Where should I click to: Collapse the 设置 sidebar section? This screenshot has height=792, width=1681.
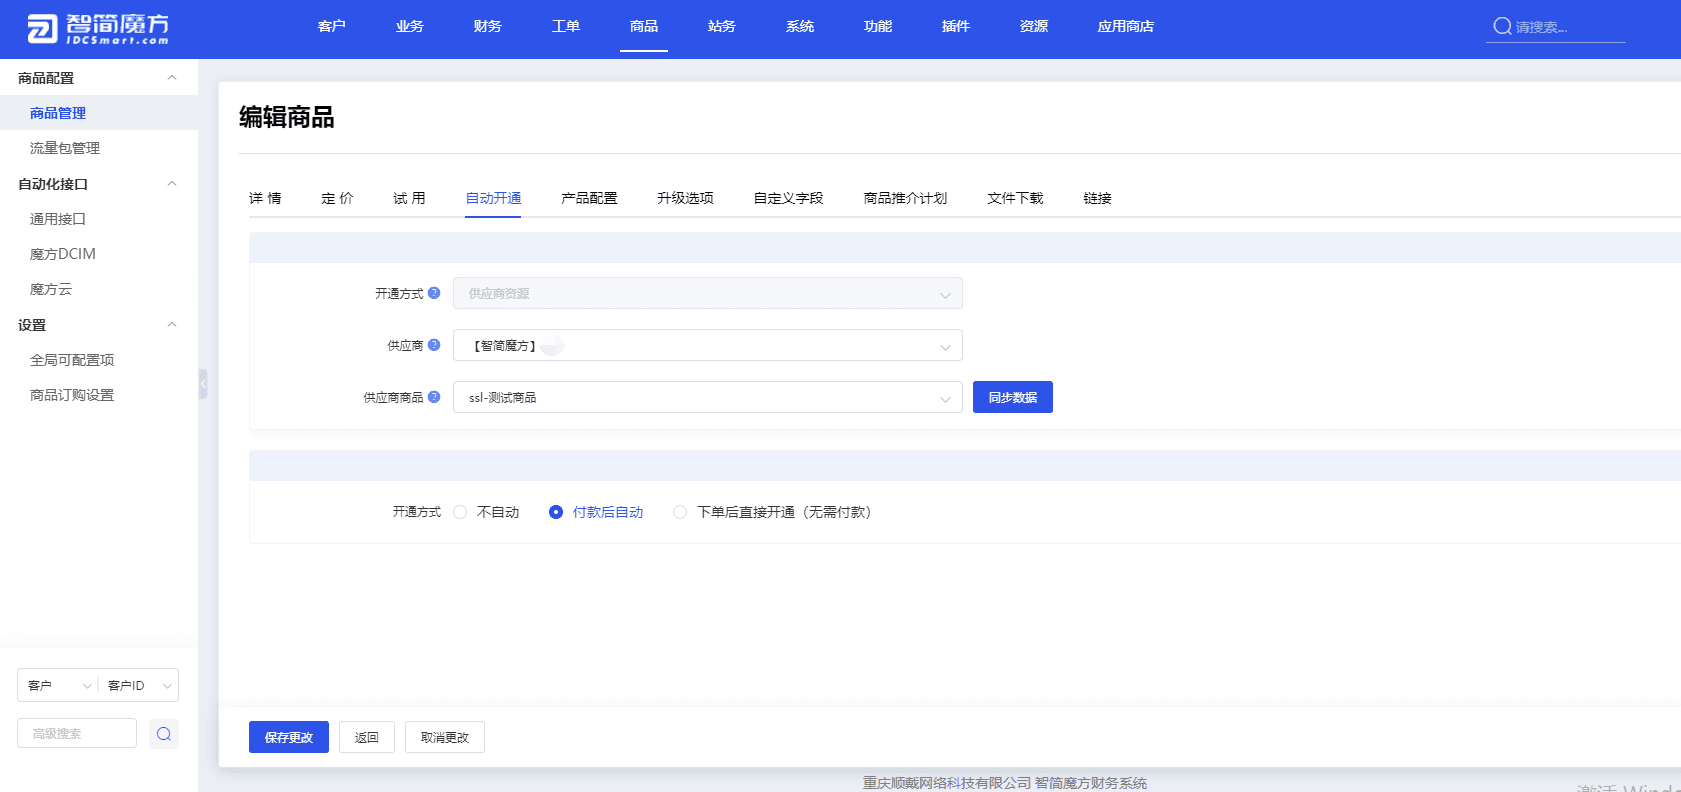tap(172, 325)
